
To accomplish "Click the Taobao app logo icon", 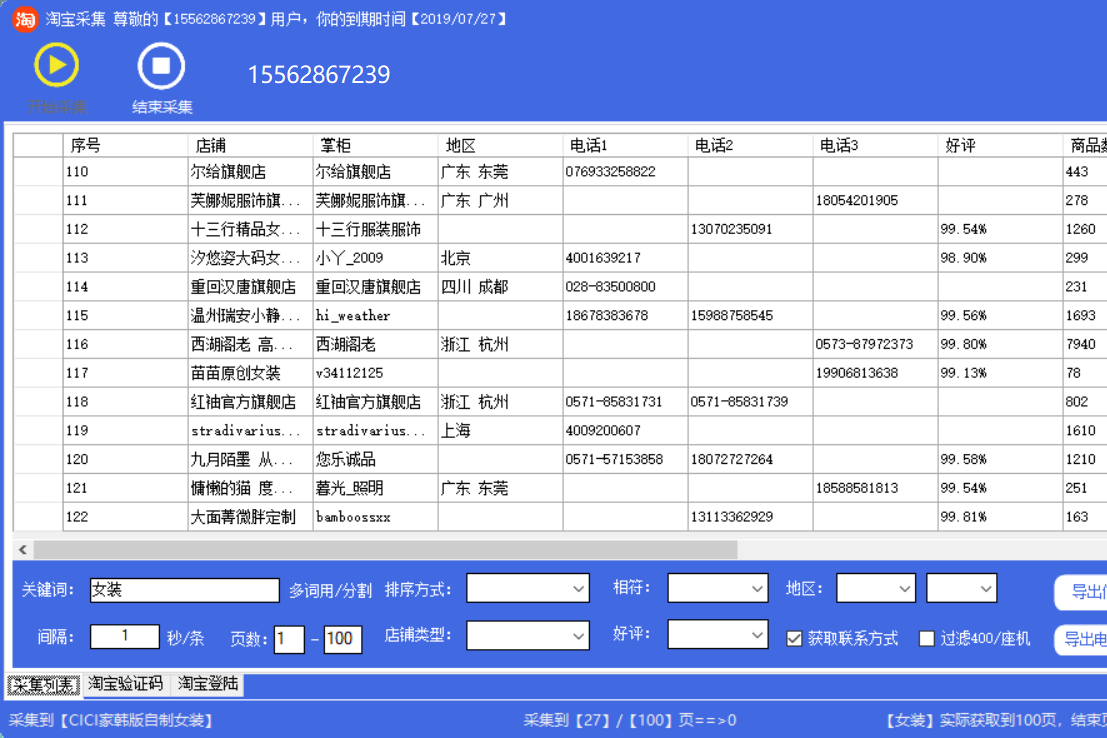I will (x=25, y=18).
